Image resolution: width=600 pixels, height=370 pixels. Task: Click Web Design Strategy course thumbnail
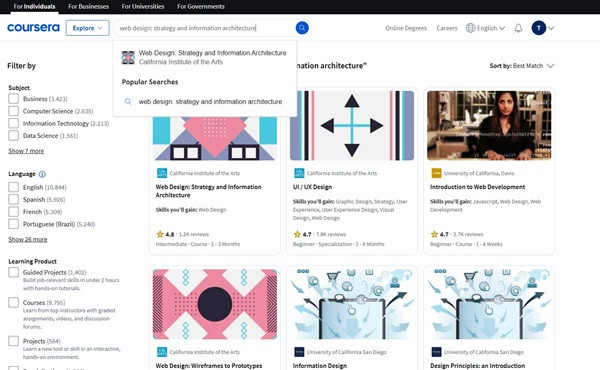tap(215, 139)
